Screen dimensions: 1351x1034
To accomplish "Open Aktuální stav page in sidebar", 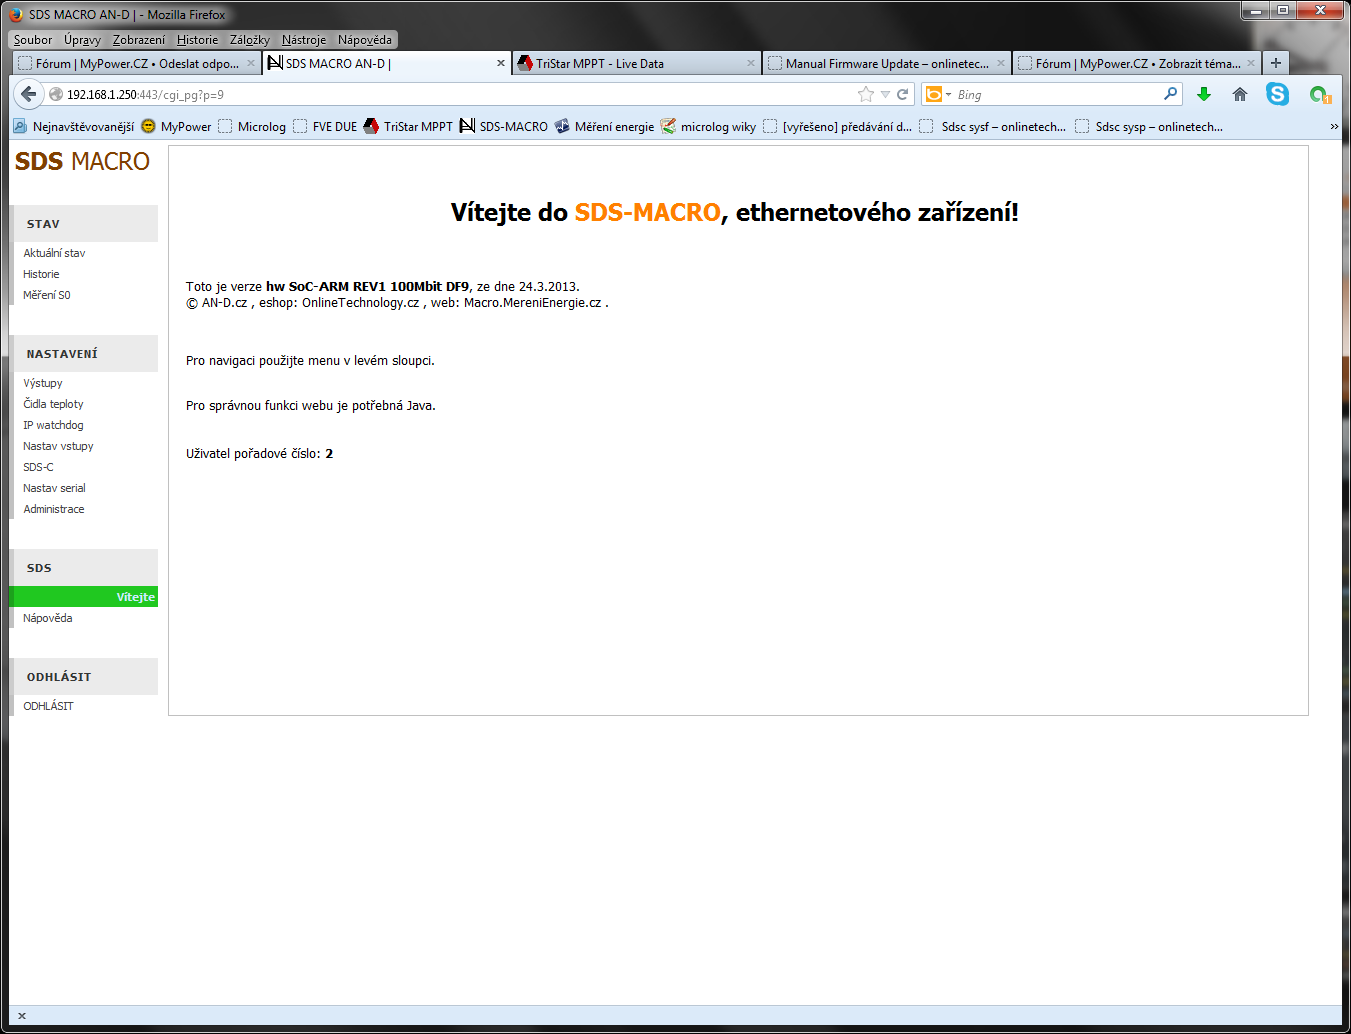I will pyautogui.click(x=54, y=253).
